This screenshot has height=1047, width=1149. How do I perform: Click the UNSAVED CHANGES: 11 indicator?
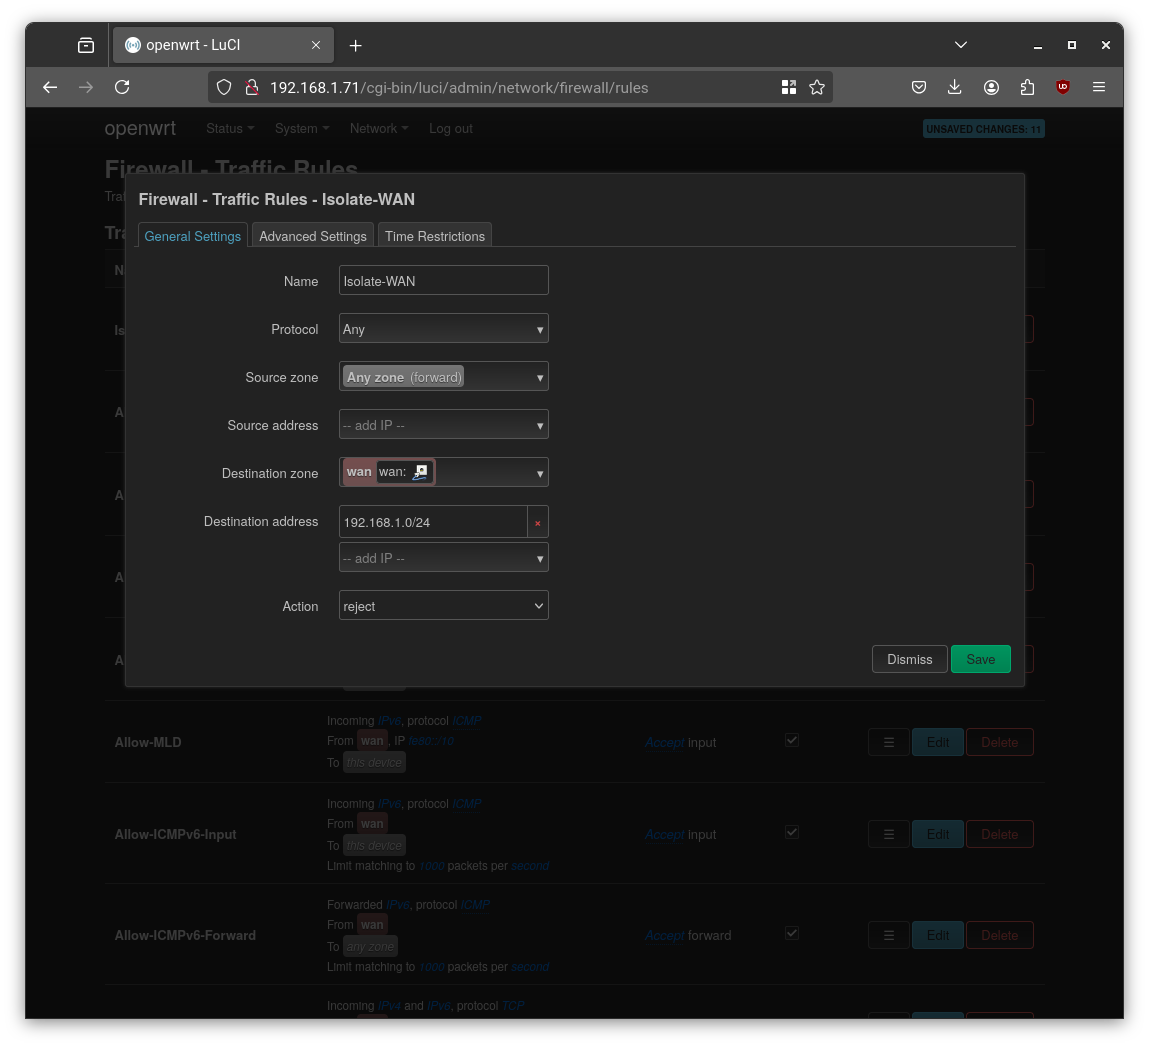coord(983,128)
